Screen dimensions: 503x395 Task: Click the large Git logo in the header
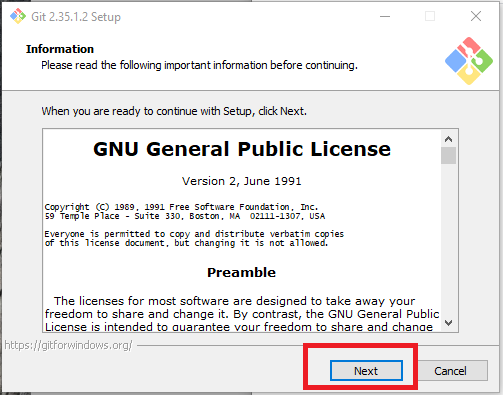[469, 61]
